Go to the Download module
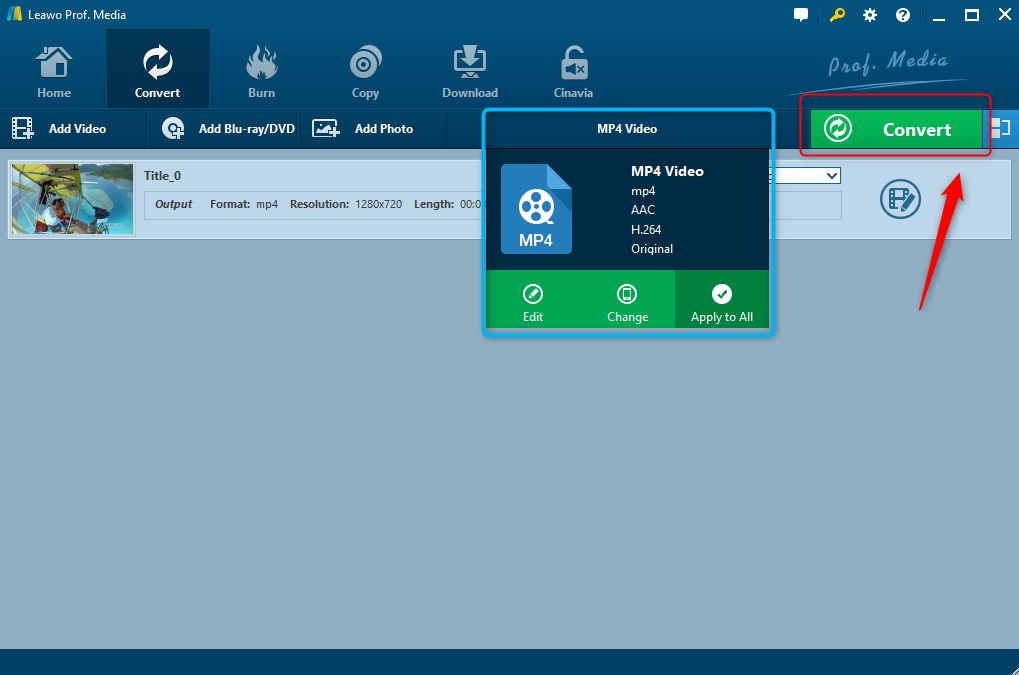Viewport: 1019px width, 675px height. (470, 72)
